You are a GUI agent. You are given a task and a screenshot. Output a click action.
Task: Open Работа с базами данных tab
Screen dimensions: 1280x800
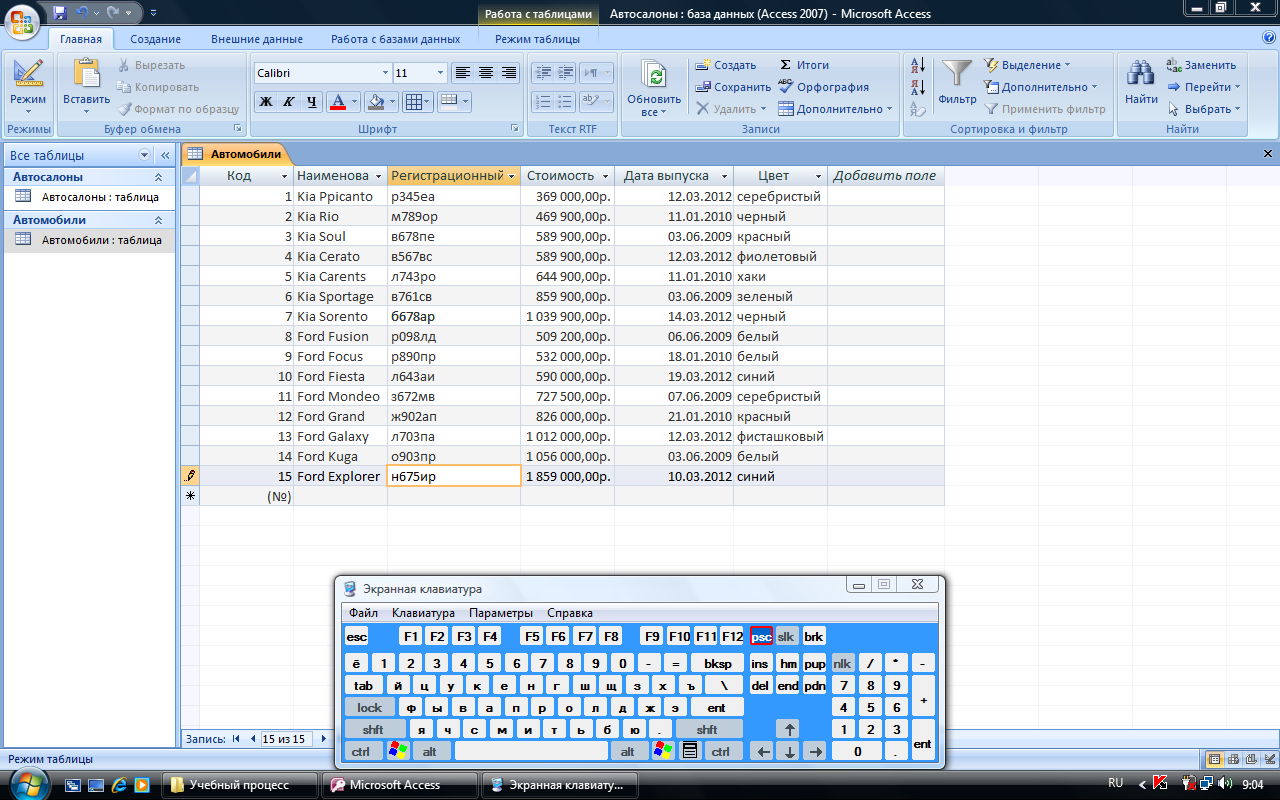pyautogui.click(x=396, y=39)
